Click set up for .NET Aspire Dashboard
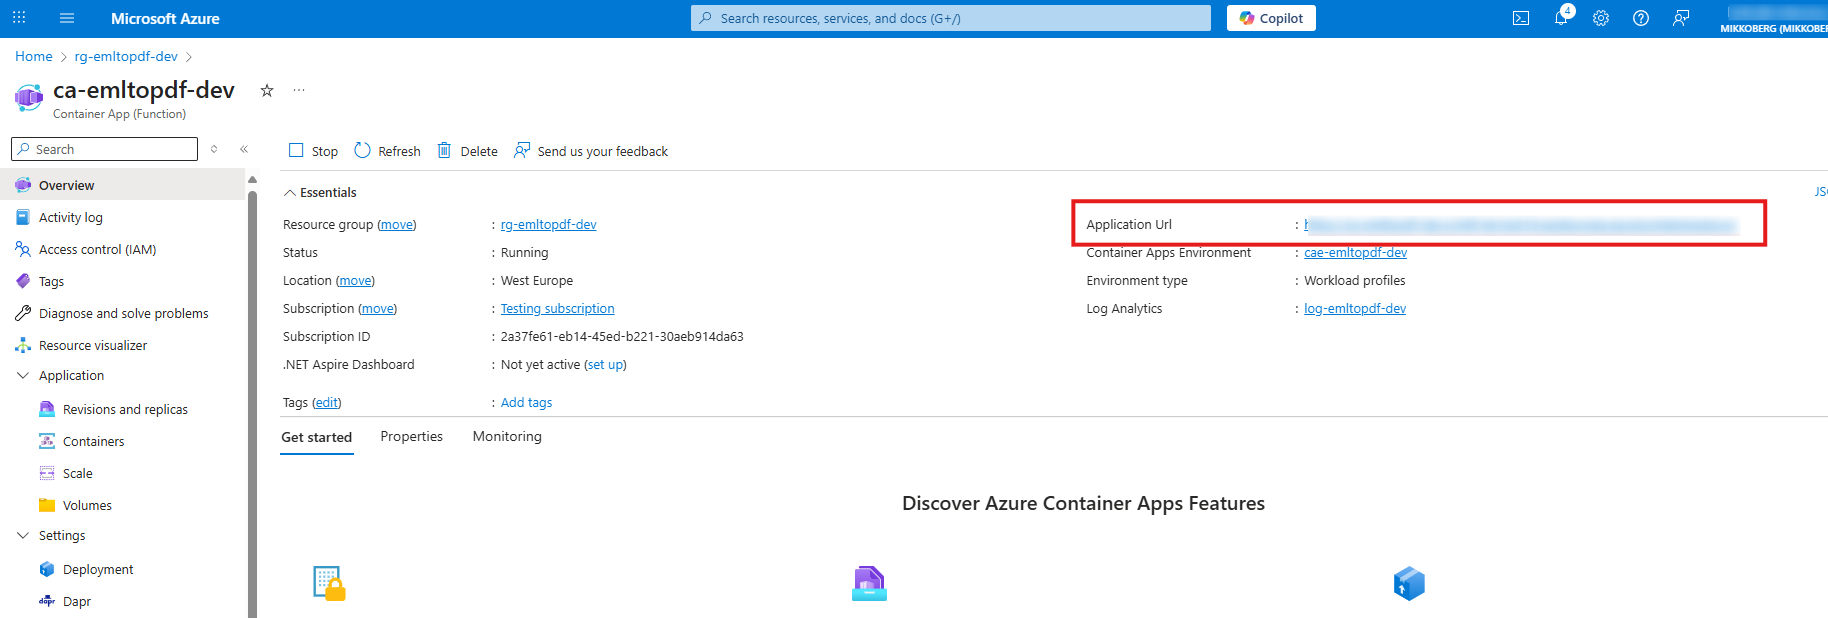1828x618 pixels. point(605,364)
